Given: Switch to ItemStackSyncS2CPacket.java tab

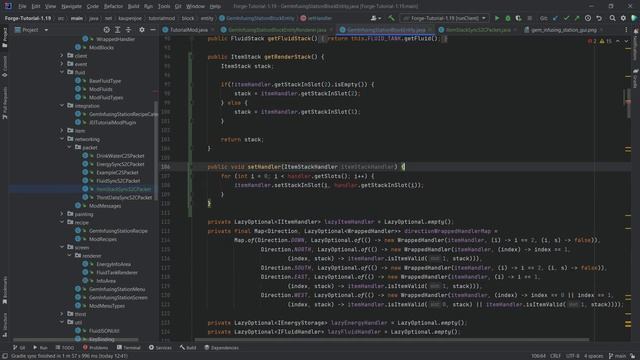Looking at the screenshot, I should (x=478, y=30).
